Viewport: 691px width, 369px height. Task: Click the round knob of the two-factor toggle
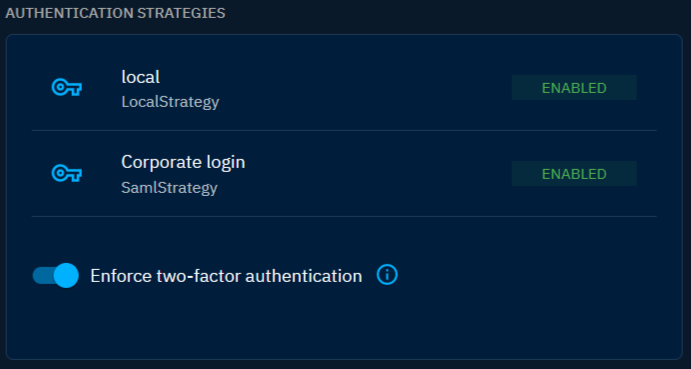66,276
